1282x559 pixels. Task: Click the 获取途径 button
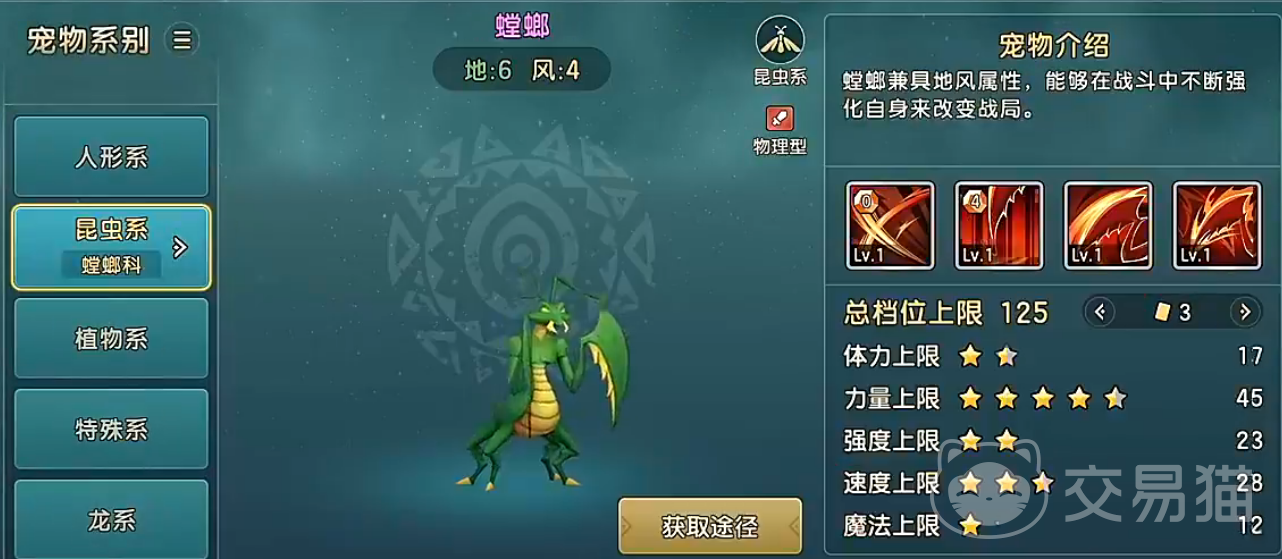pyautogui.click(x=710, y=526)
